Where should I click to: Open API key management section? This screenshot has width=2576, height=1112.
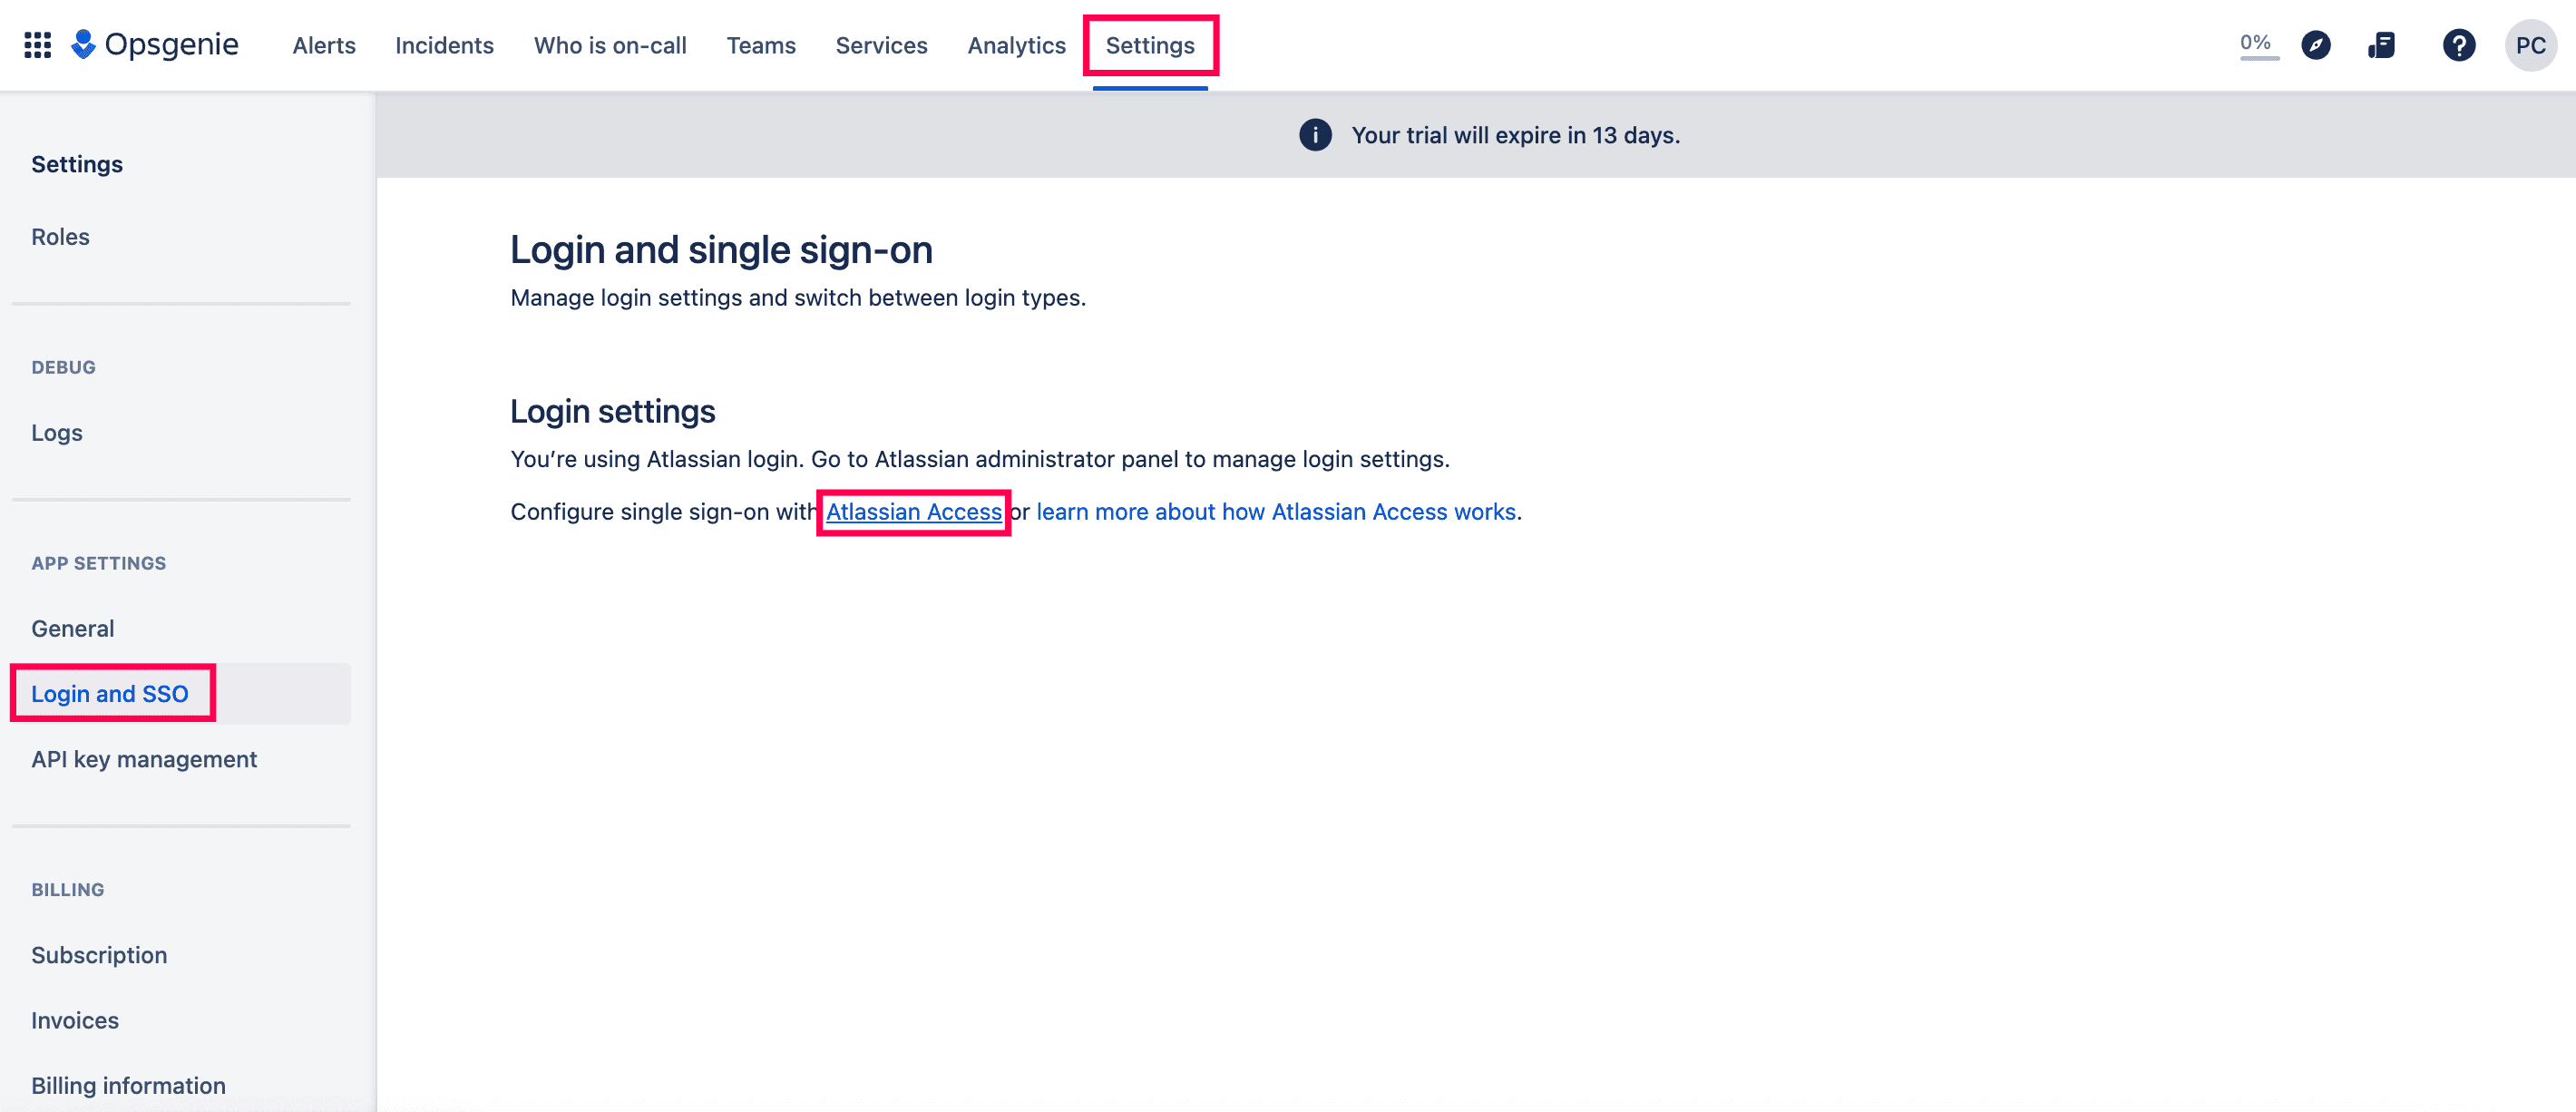[x=144, y=757]
